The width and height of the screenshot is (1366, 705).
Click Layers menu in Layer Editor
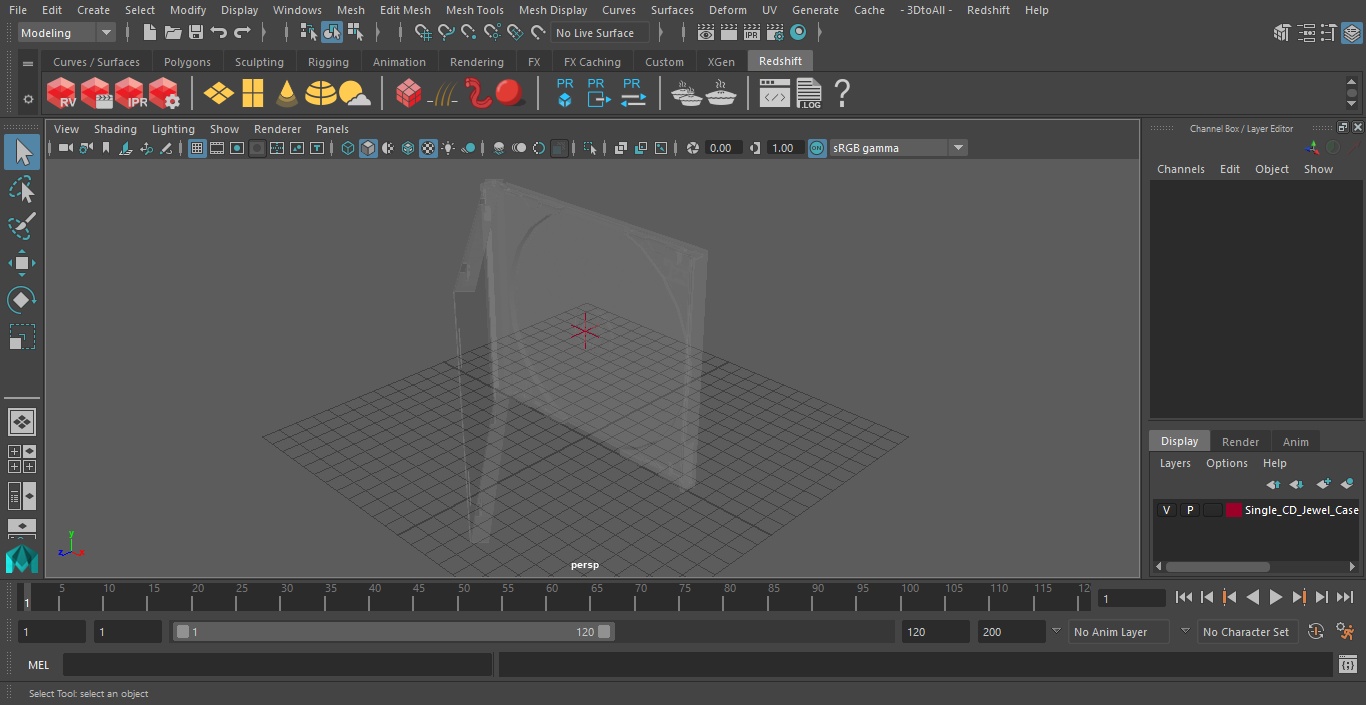point(1175,463)
